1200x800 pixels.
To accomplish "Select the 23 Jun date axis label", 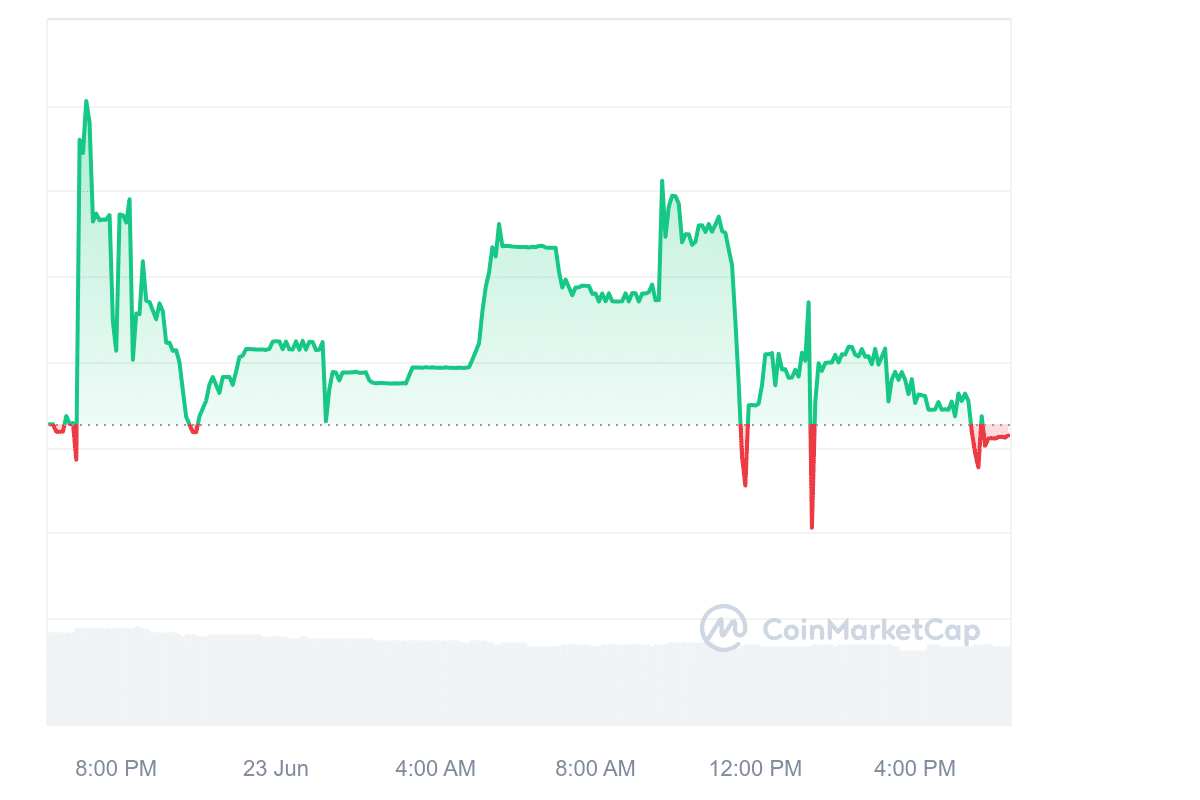I will [x=276, y=769].
